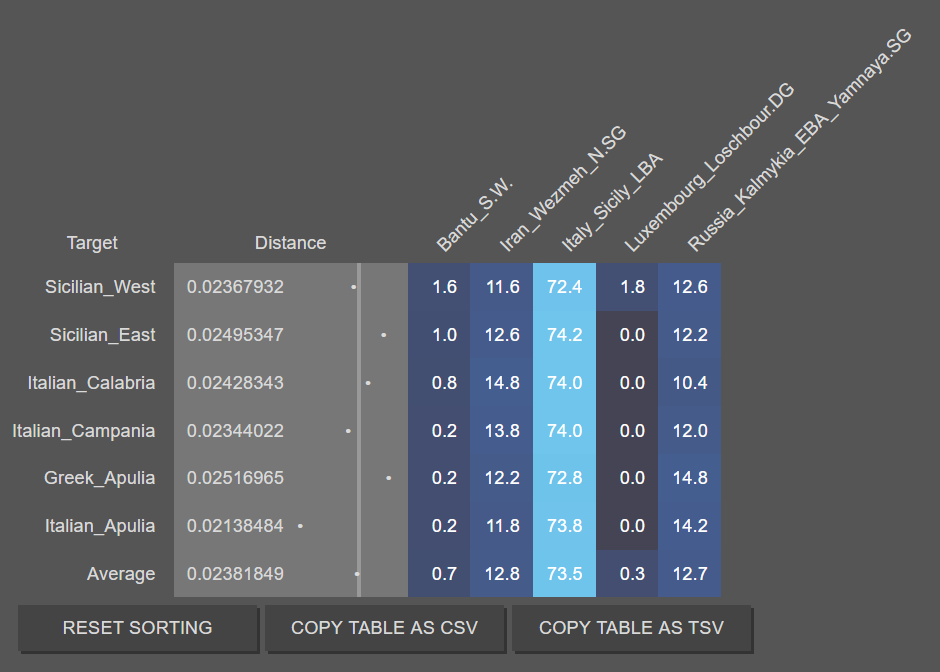Viewport: 940px width, 672px height.
Task: Click the 12.6 Yamnaya cell for Sicilian_West
Action: (x=689, y=287)
